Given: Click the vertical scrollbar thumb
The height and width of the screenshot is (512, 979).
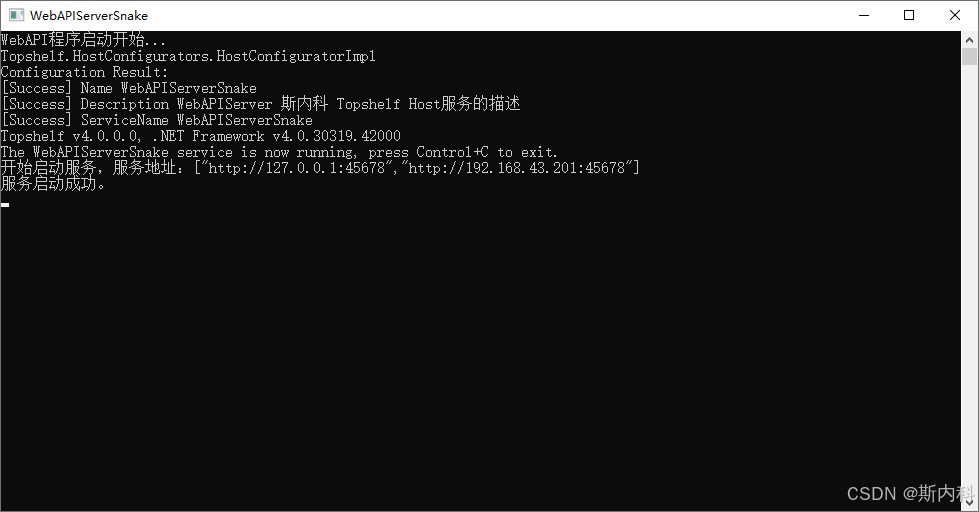Looking at the screenshot, I should point(969,57).
